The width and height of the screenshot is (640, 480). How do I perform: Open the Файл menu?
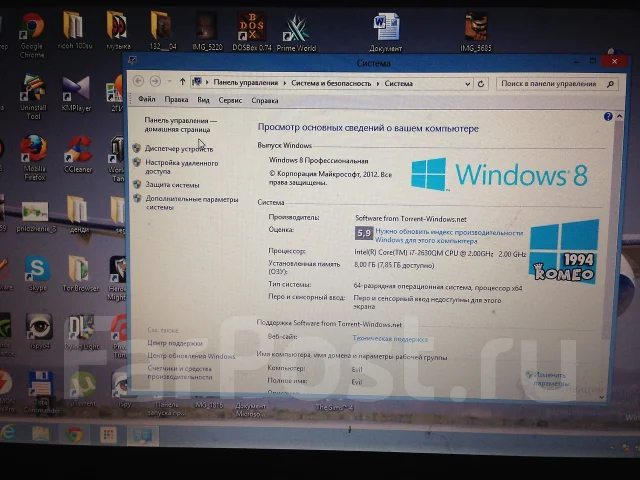(147, 99)
